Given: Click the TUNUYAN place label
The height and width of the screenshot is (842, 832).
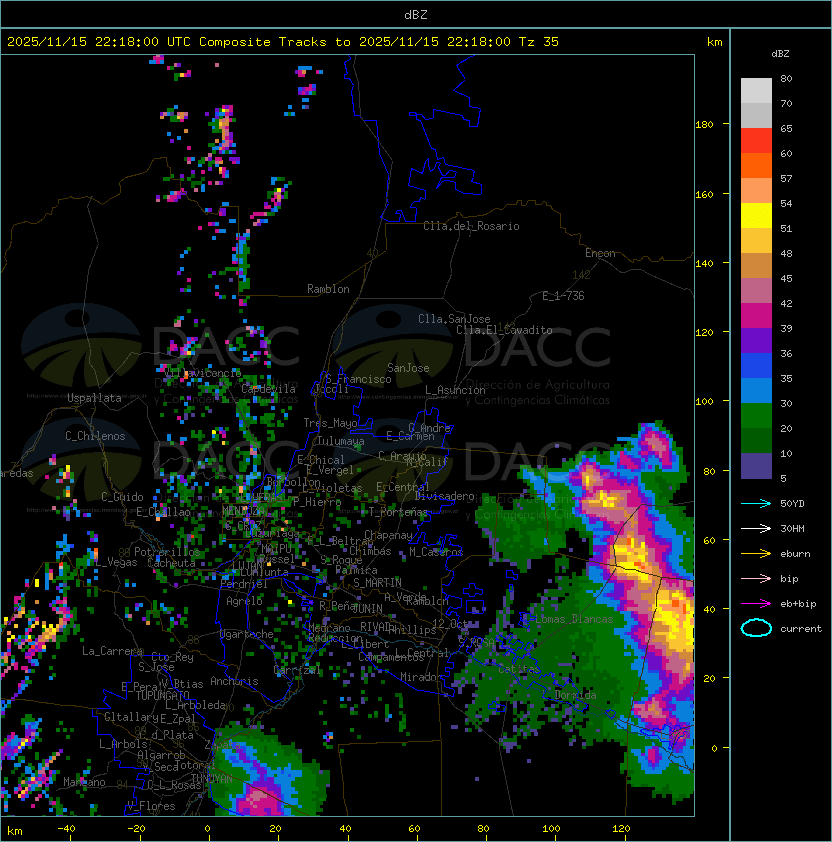Looking at the screenshot, I should click(x=212, y=778).
